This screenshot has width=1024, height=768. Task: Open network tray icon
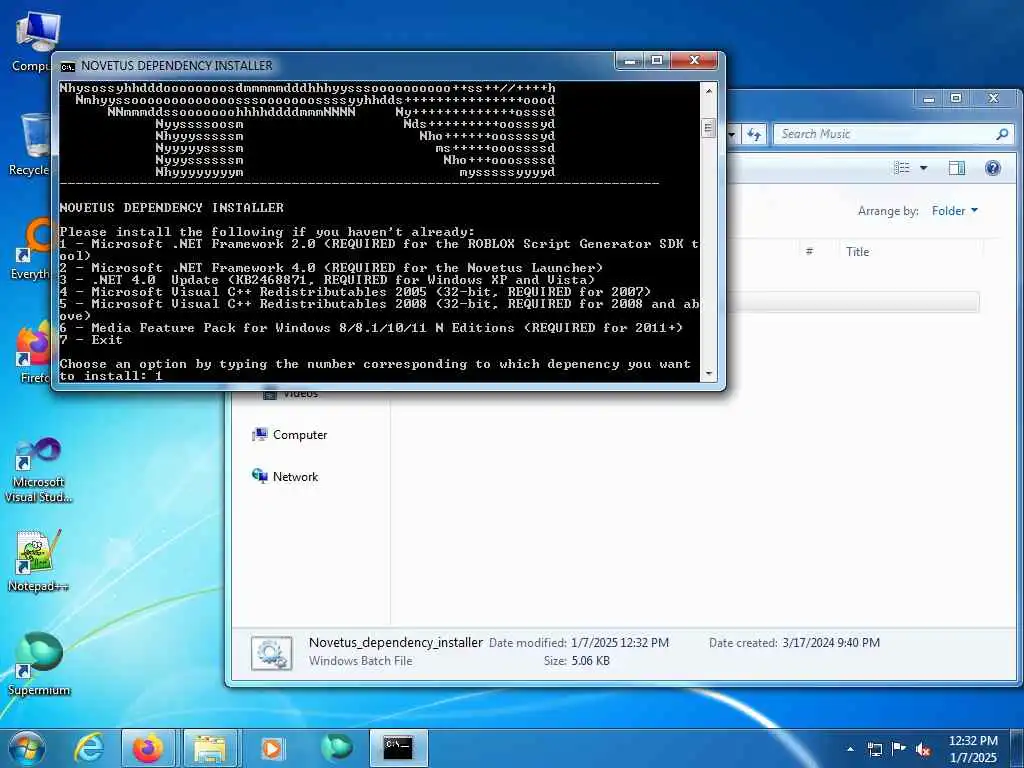874,749
